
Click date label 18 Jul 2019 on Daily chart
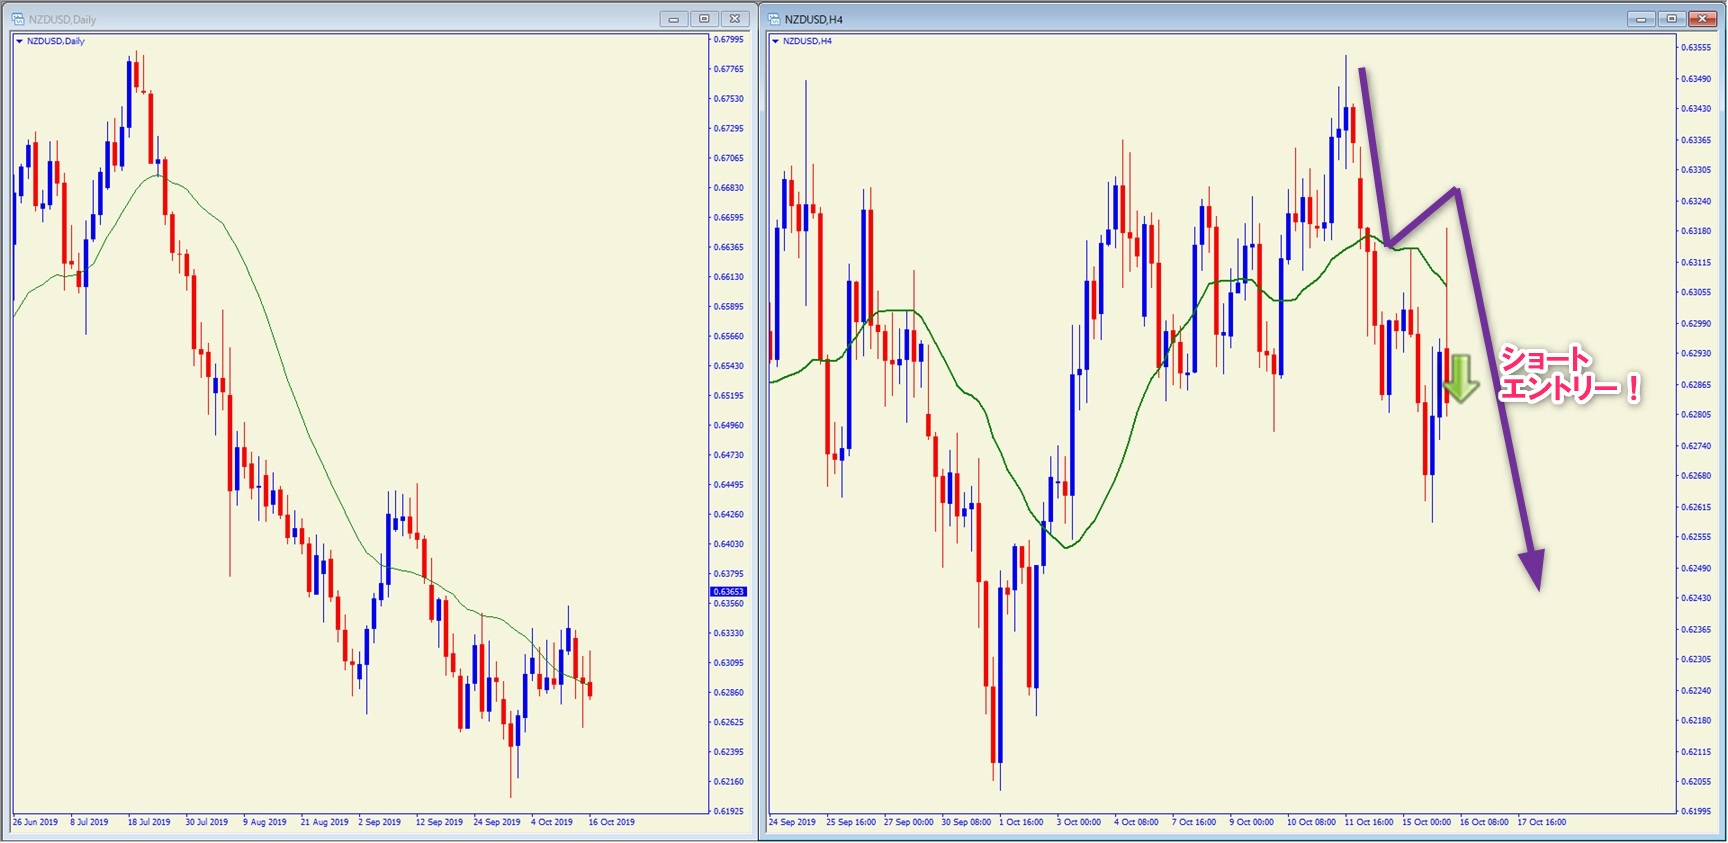(149, 822)
